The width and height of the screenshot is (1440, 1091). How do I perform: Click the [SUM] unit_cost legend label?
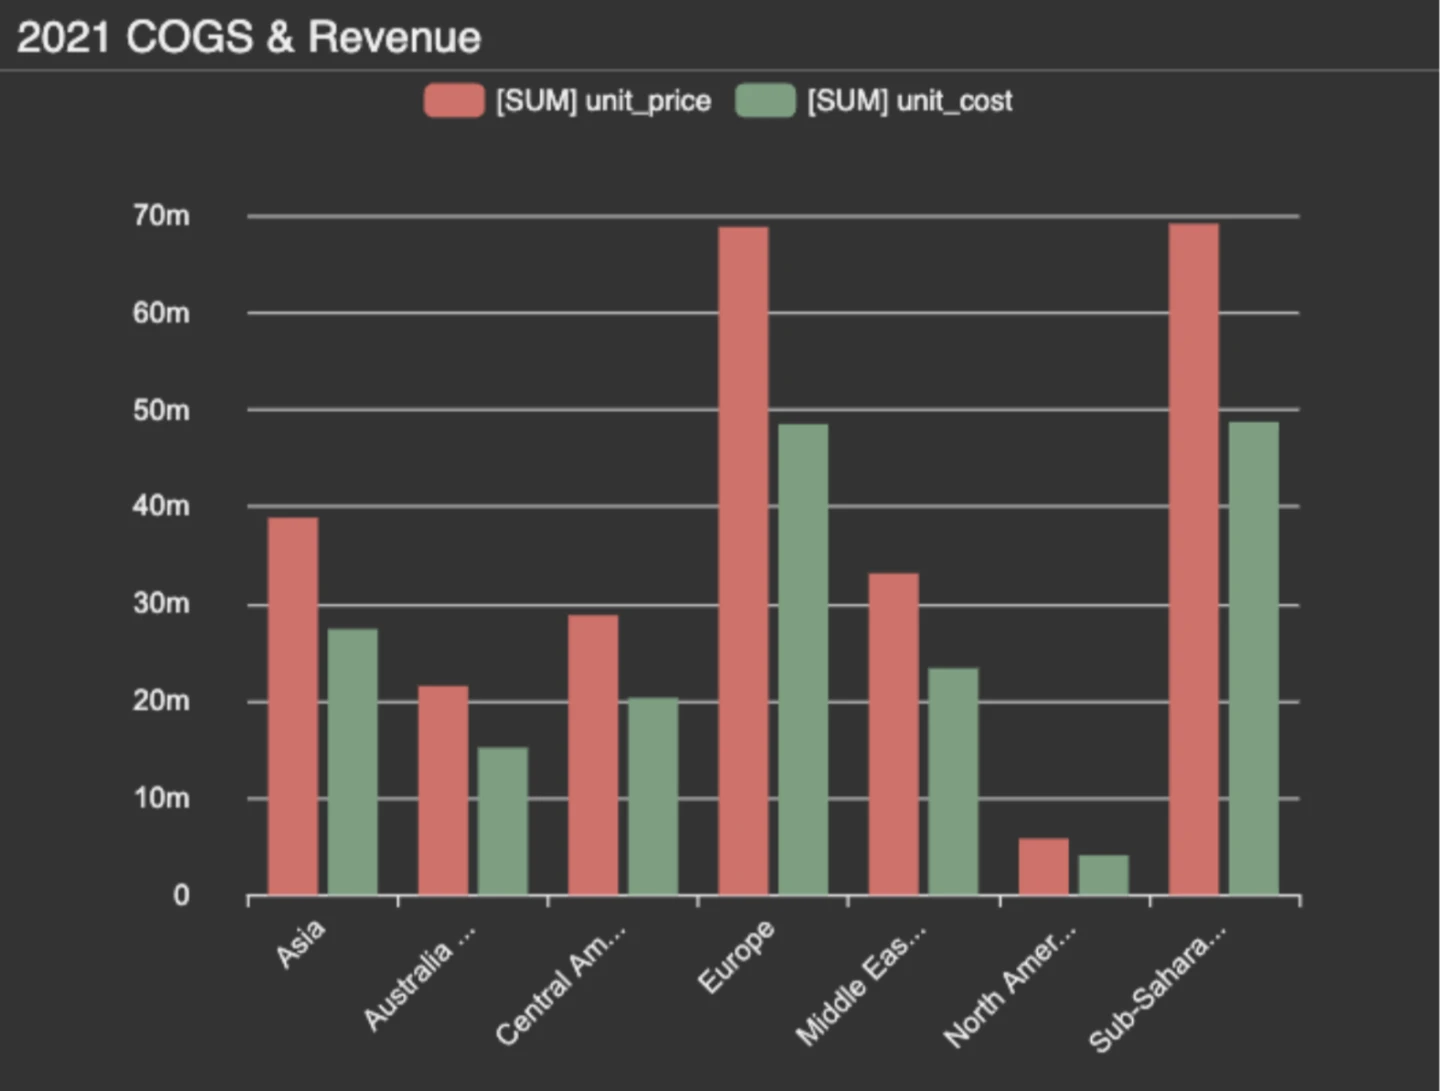pos(910,101)
